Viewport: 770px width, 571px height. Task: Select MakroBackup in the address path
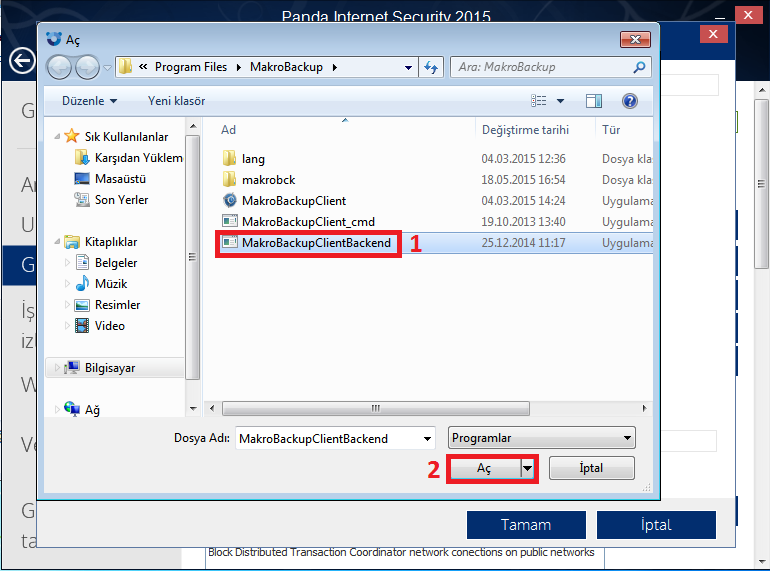(x=286, y=67)
